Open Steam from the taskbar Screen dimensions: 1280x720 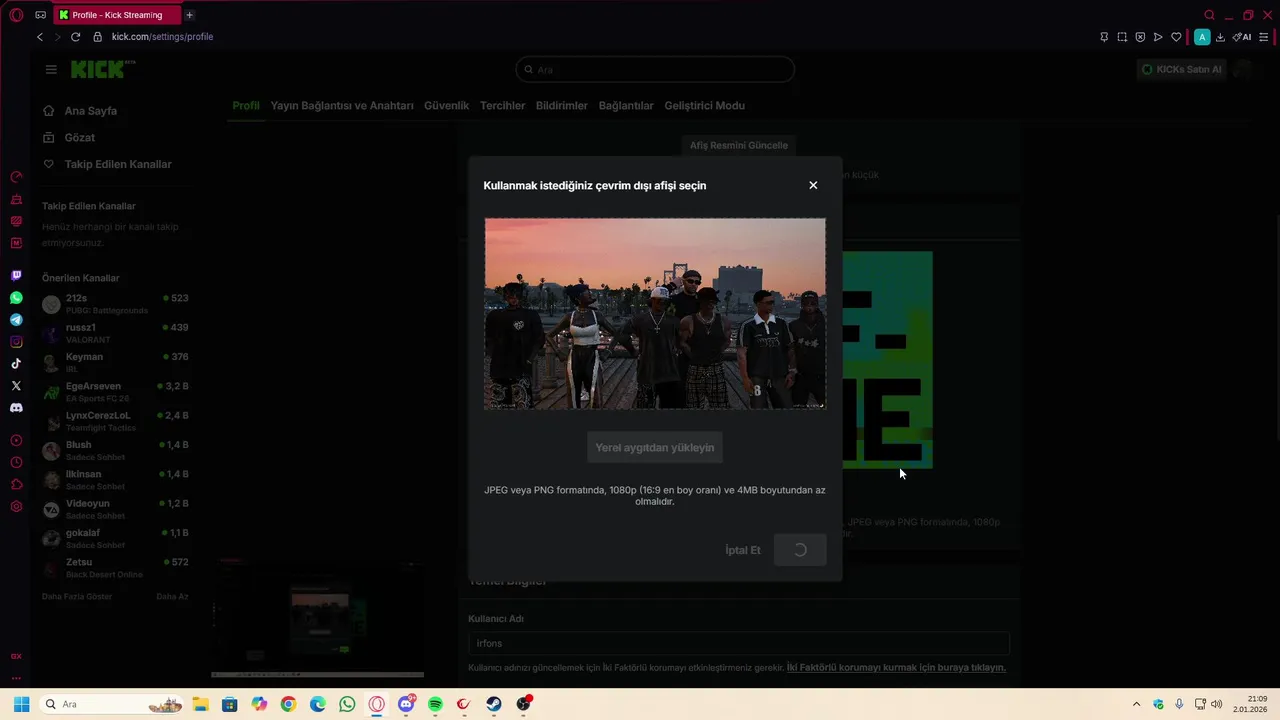[494, 704]
